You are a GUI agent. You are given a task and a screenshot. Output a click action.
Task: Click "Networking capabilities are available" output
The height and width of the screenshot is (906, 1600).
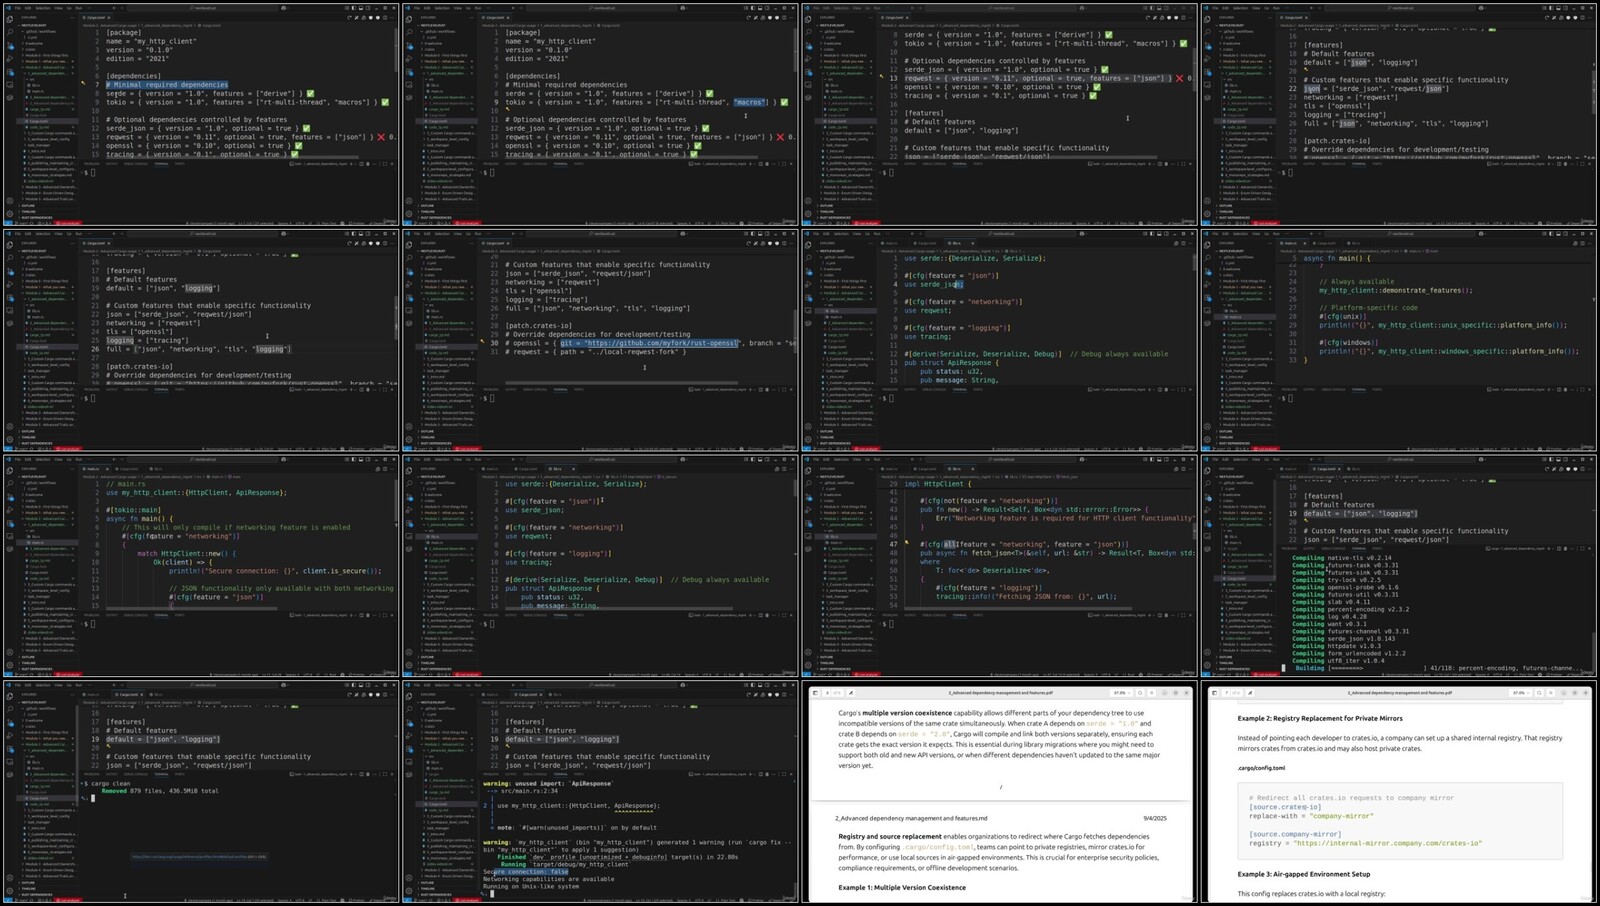tap(549, 879)
